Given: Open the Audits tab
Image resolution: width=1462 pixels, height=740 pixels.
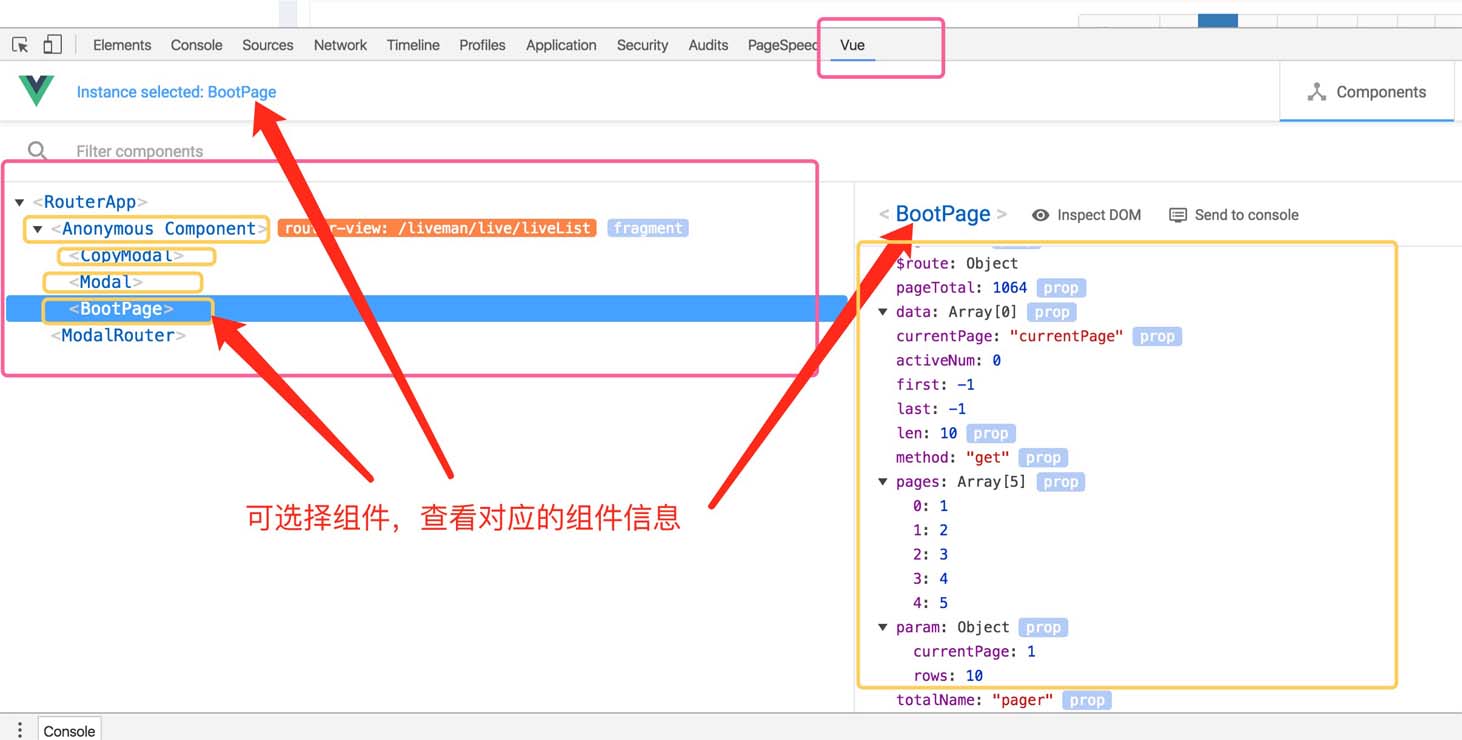Looking at the screenshot, I should point(708,45).
